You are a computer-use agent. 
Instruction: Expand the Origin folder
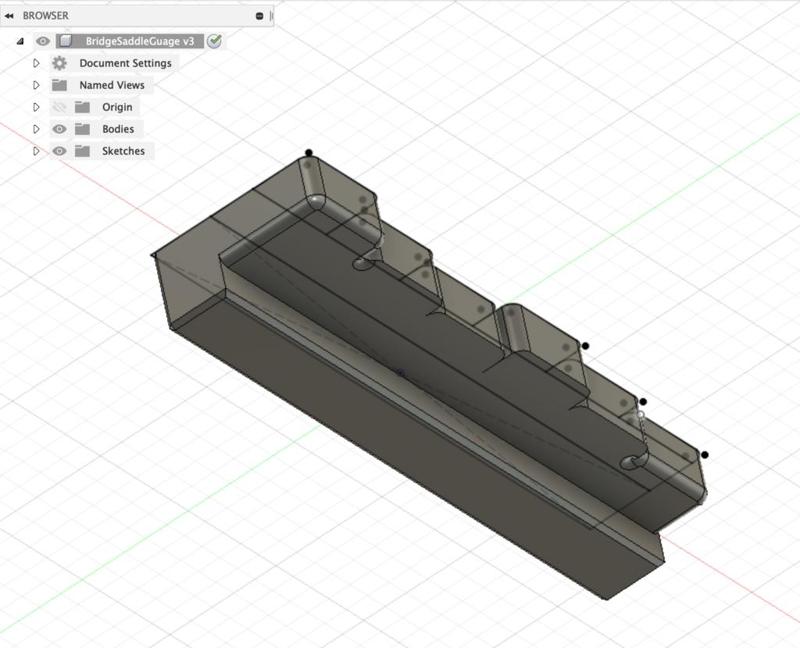[x=36, y=107]
